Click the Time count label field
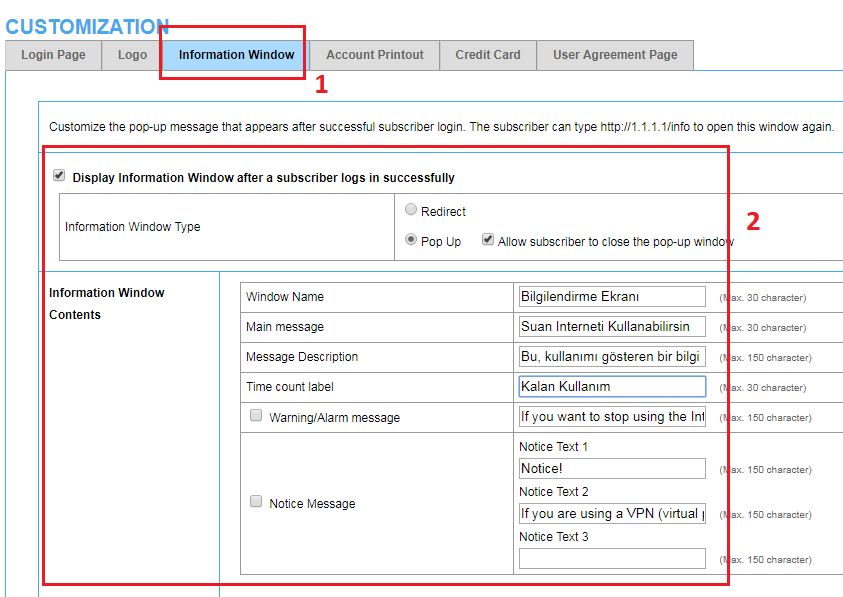The image size is (843, 597). click(612, 387)
